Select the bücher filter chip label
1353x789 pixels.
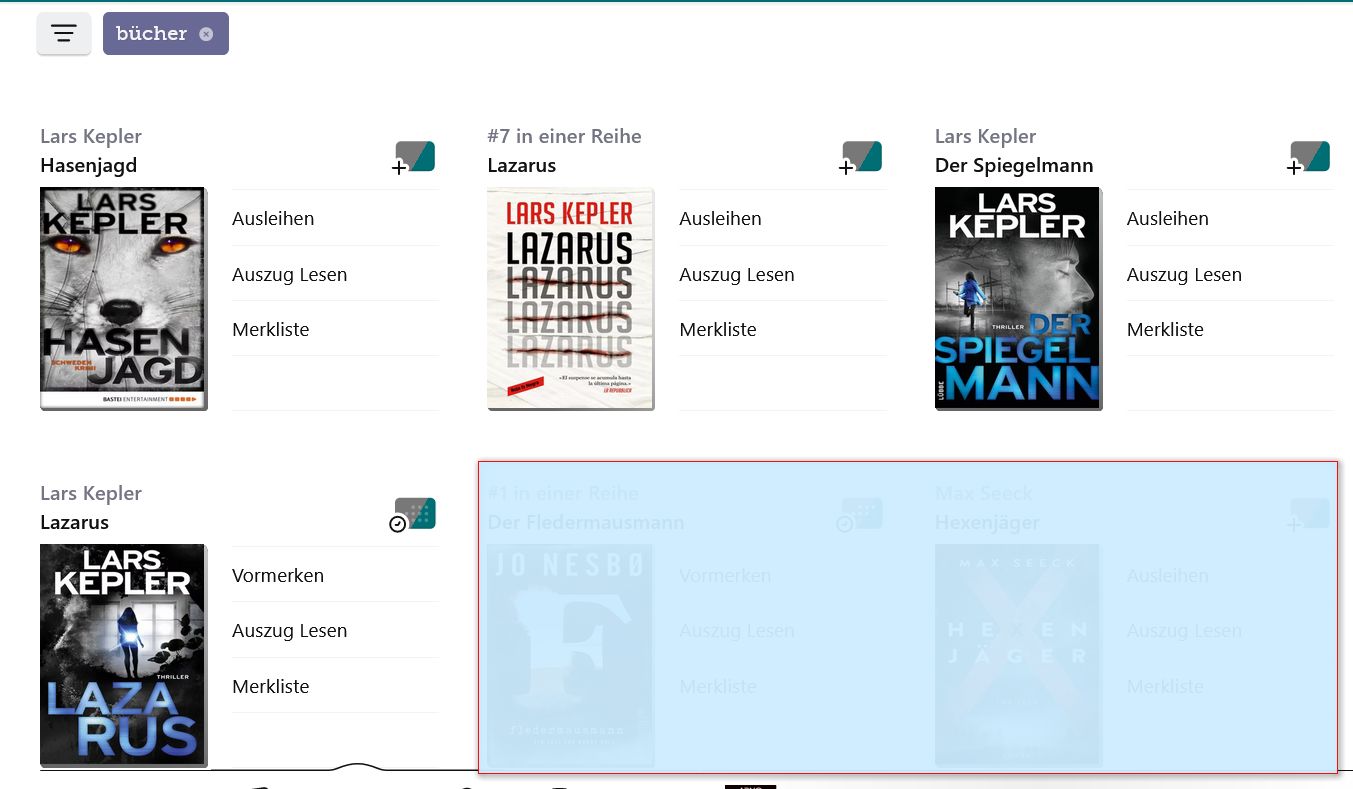tap(152, 34)
